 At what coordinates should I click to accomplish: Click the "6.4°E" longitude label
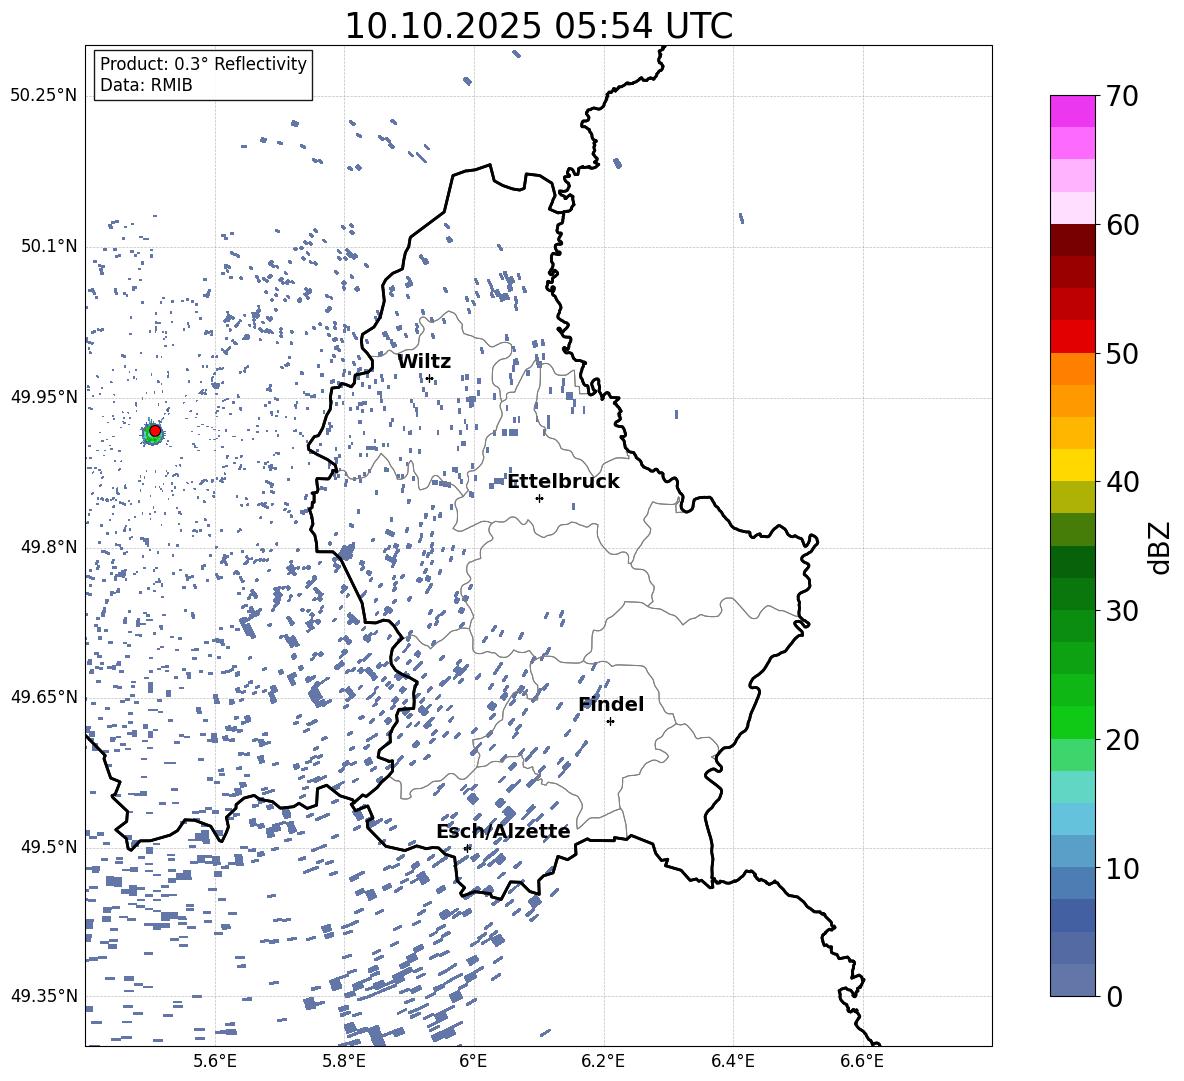732,1061
